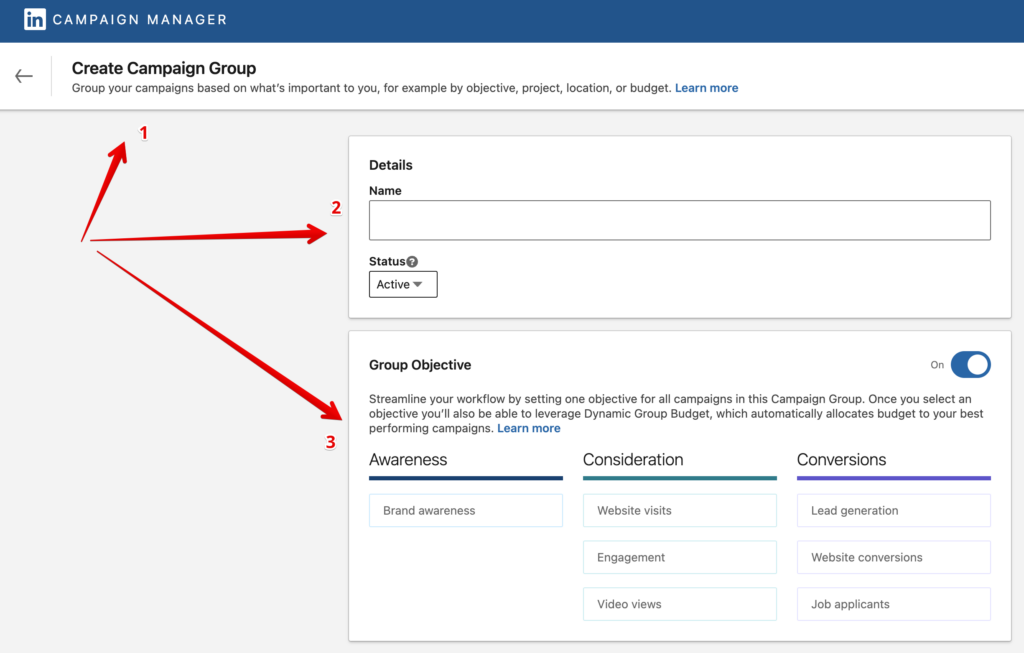Click the Details section heading
This screenshot has height=653, width=1024.
click(x=391, y=165)
